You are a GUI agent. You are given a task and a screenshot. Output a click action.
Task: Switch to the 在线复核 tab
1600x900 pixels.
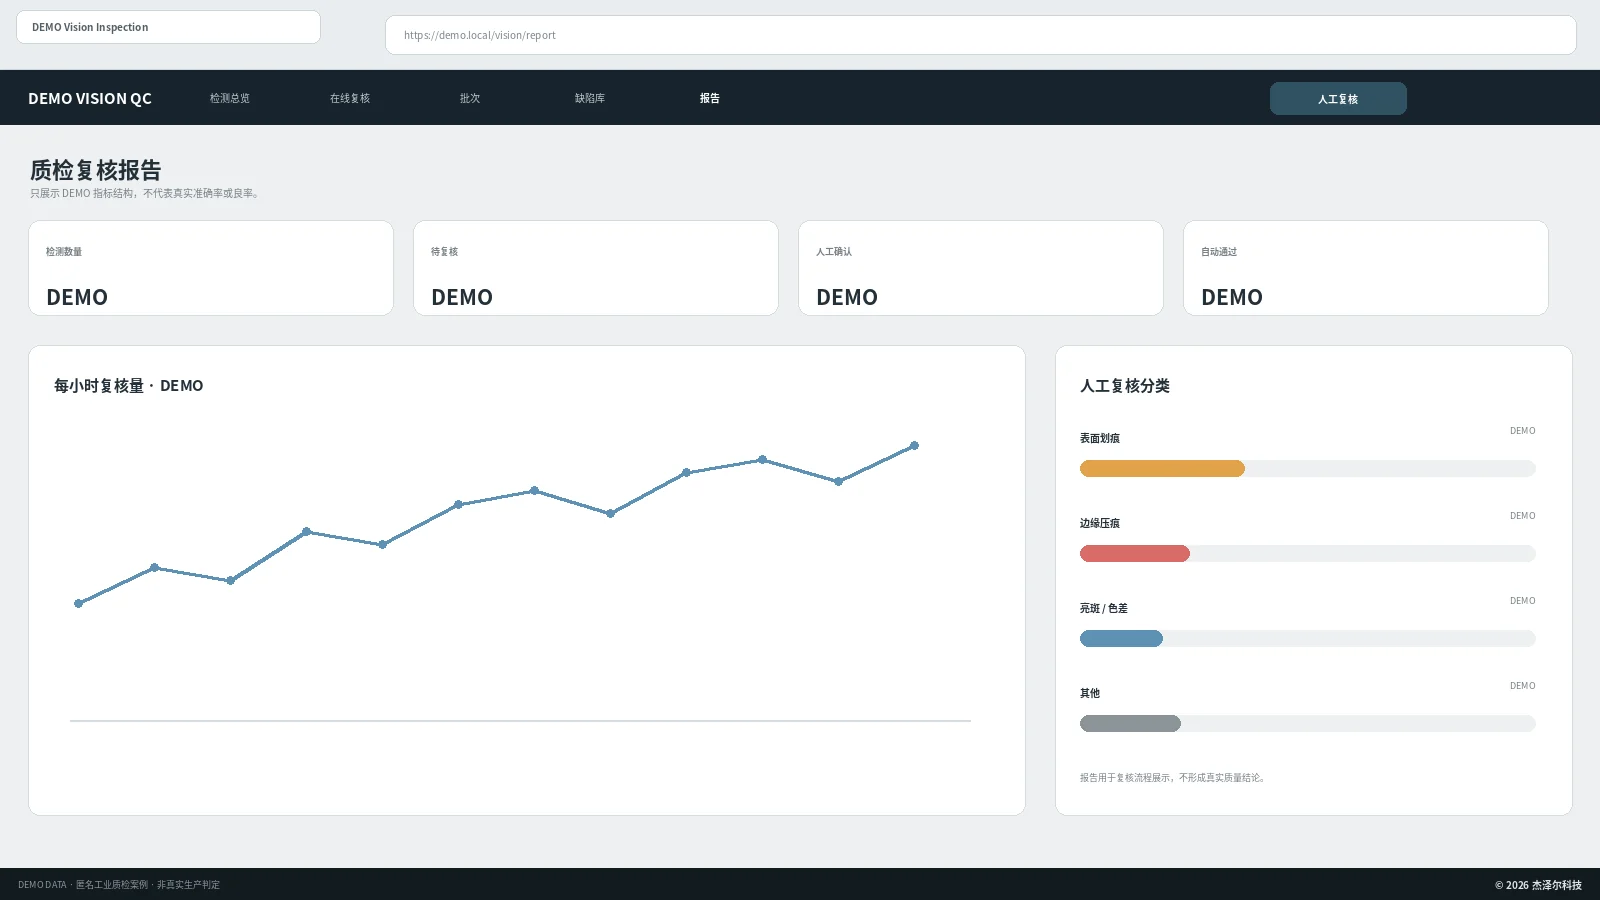350,98
